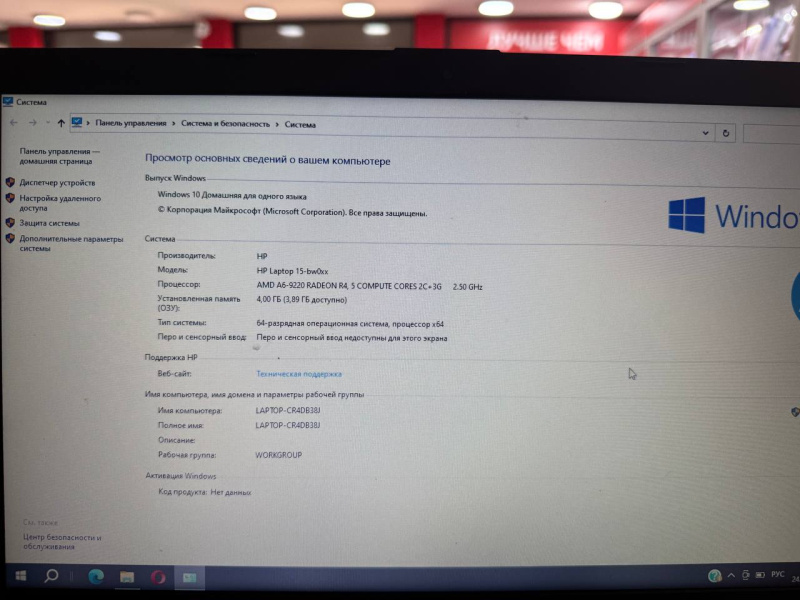800x600 pixels.
Task: Select processor speed '2.50 GHz'
Action: (x=467, y=287)
